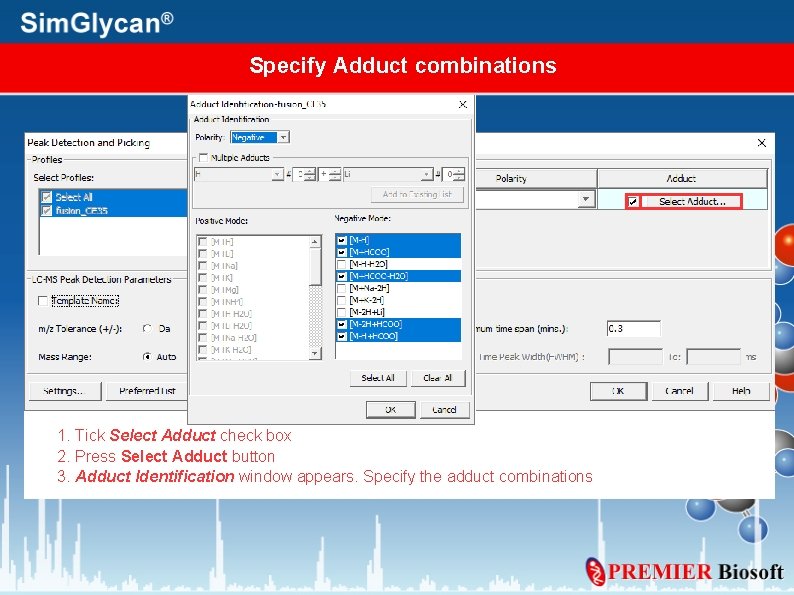The image size is (794, 595).
Task: Select the Da tolerance radio button
Action: click(x=147, y=329)
